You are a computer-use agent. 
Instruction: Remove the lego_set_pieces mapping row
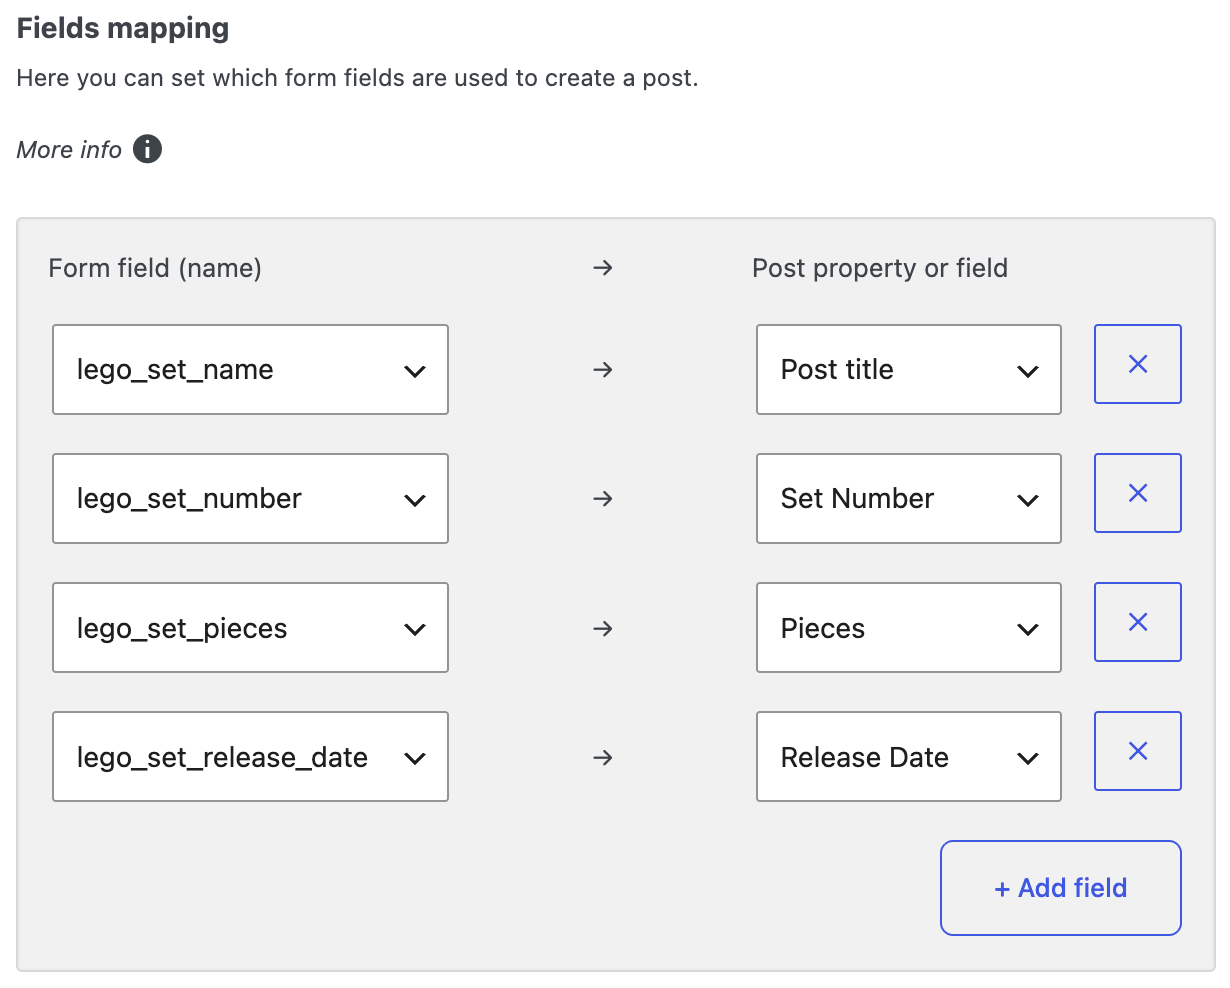1138,622
